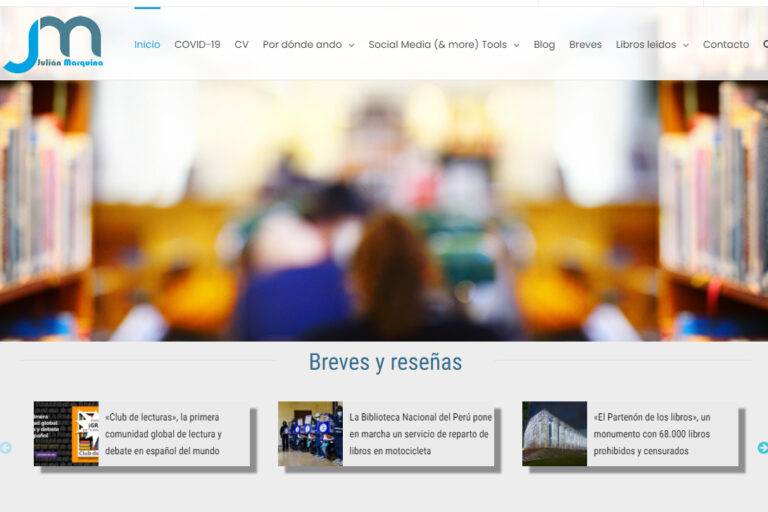Open the search magnifier icon
Screen dimensions: 768x512
pyautogui.click(x=765, y=44)
